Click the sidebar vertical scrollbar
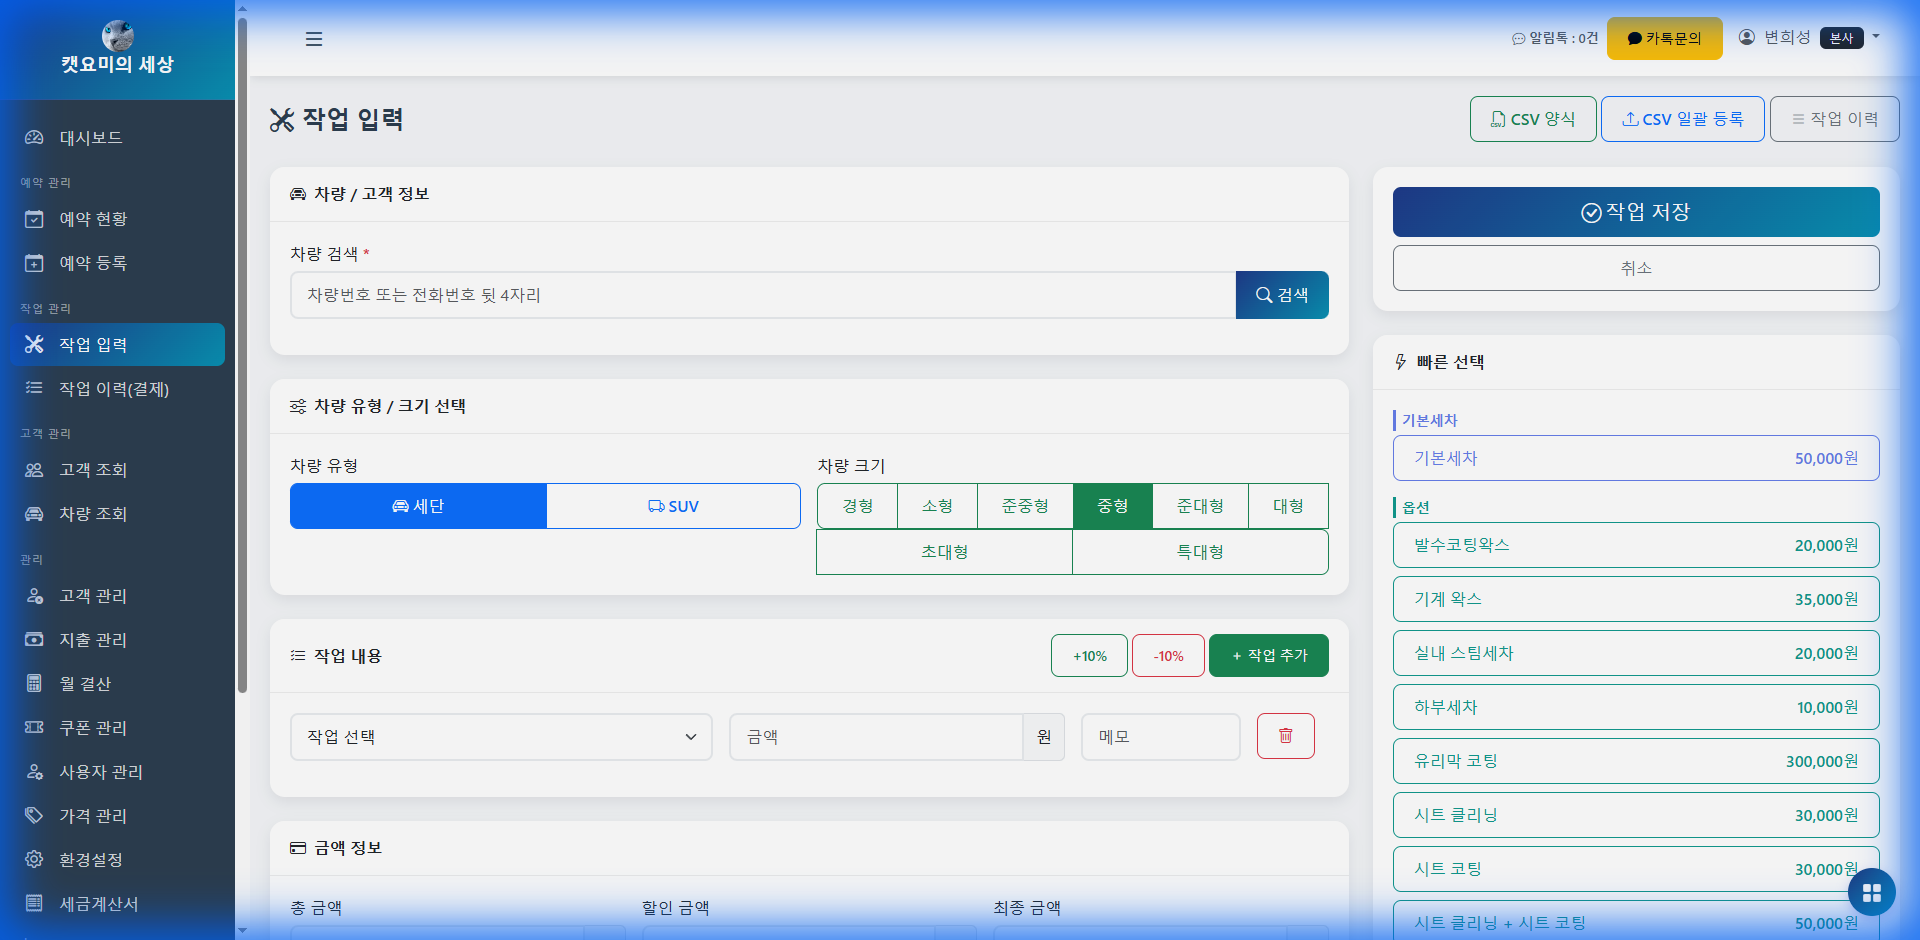 click(242, 355)
